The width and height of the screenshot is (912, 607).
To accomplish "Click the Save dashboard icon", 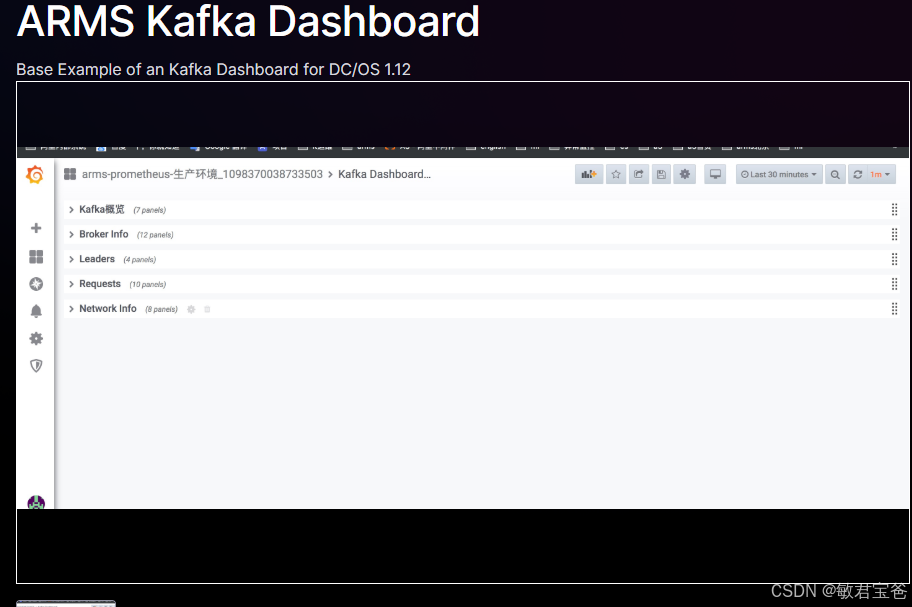I will coord(661,174).
